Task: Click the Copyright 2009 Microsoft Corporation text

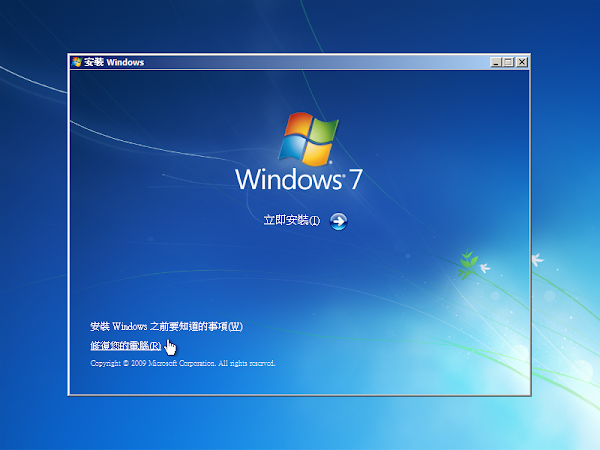Action: [x=183, y=363]
